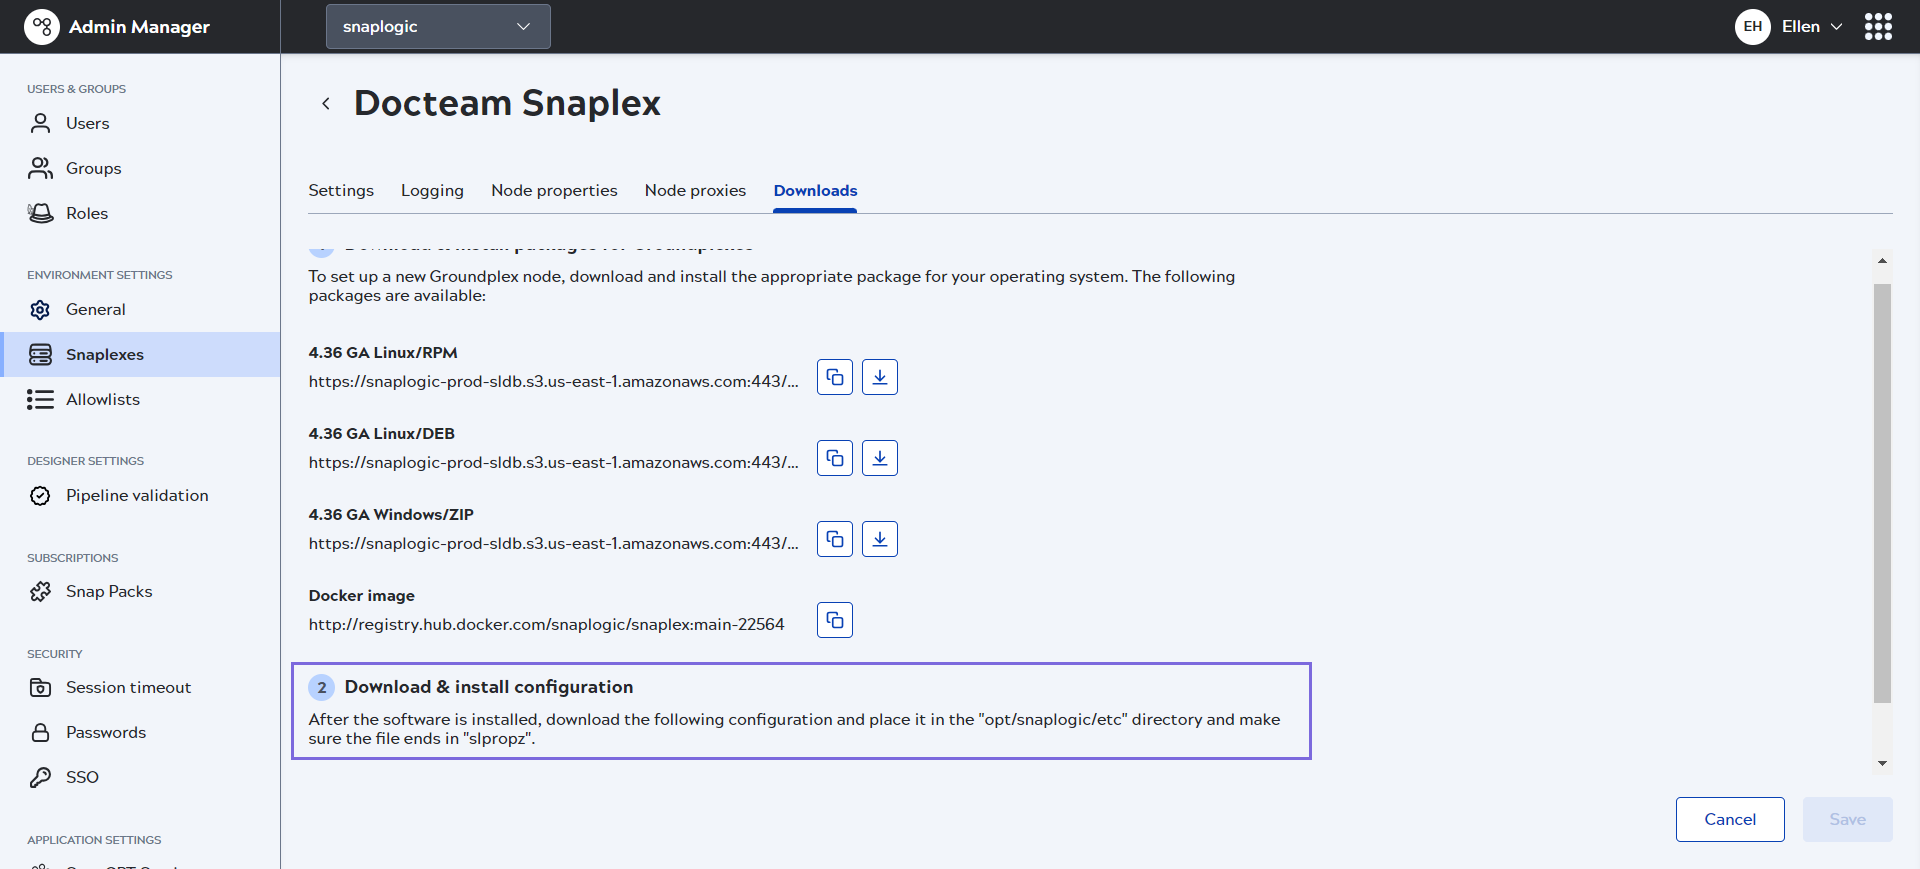
Task: Select Allowlists in the sidebar
Action: click(103, 399)
